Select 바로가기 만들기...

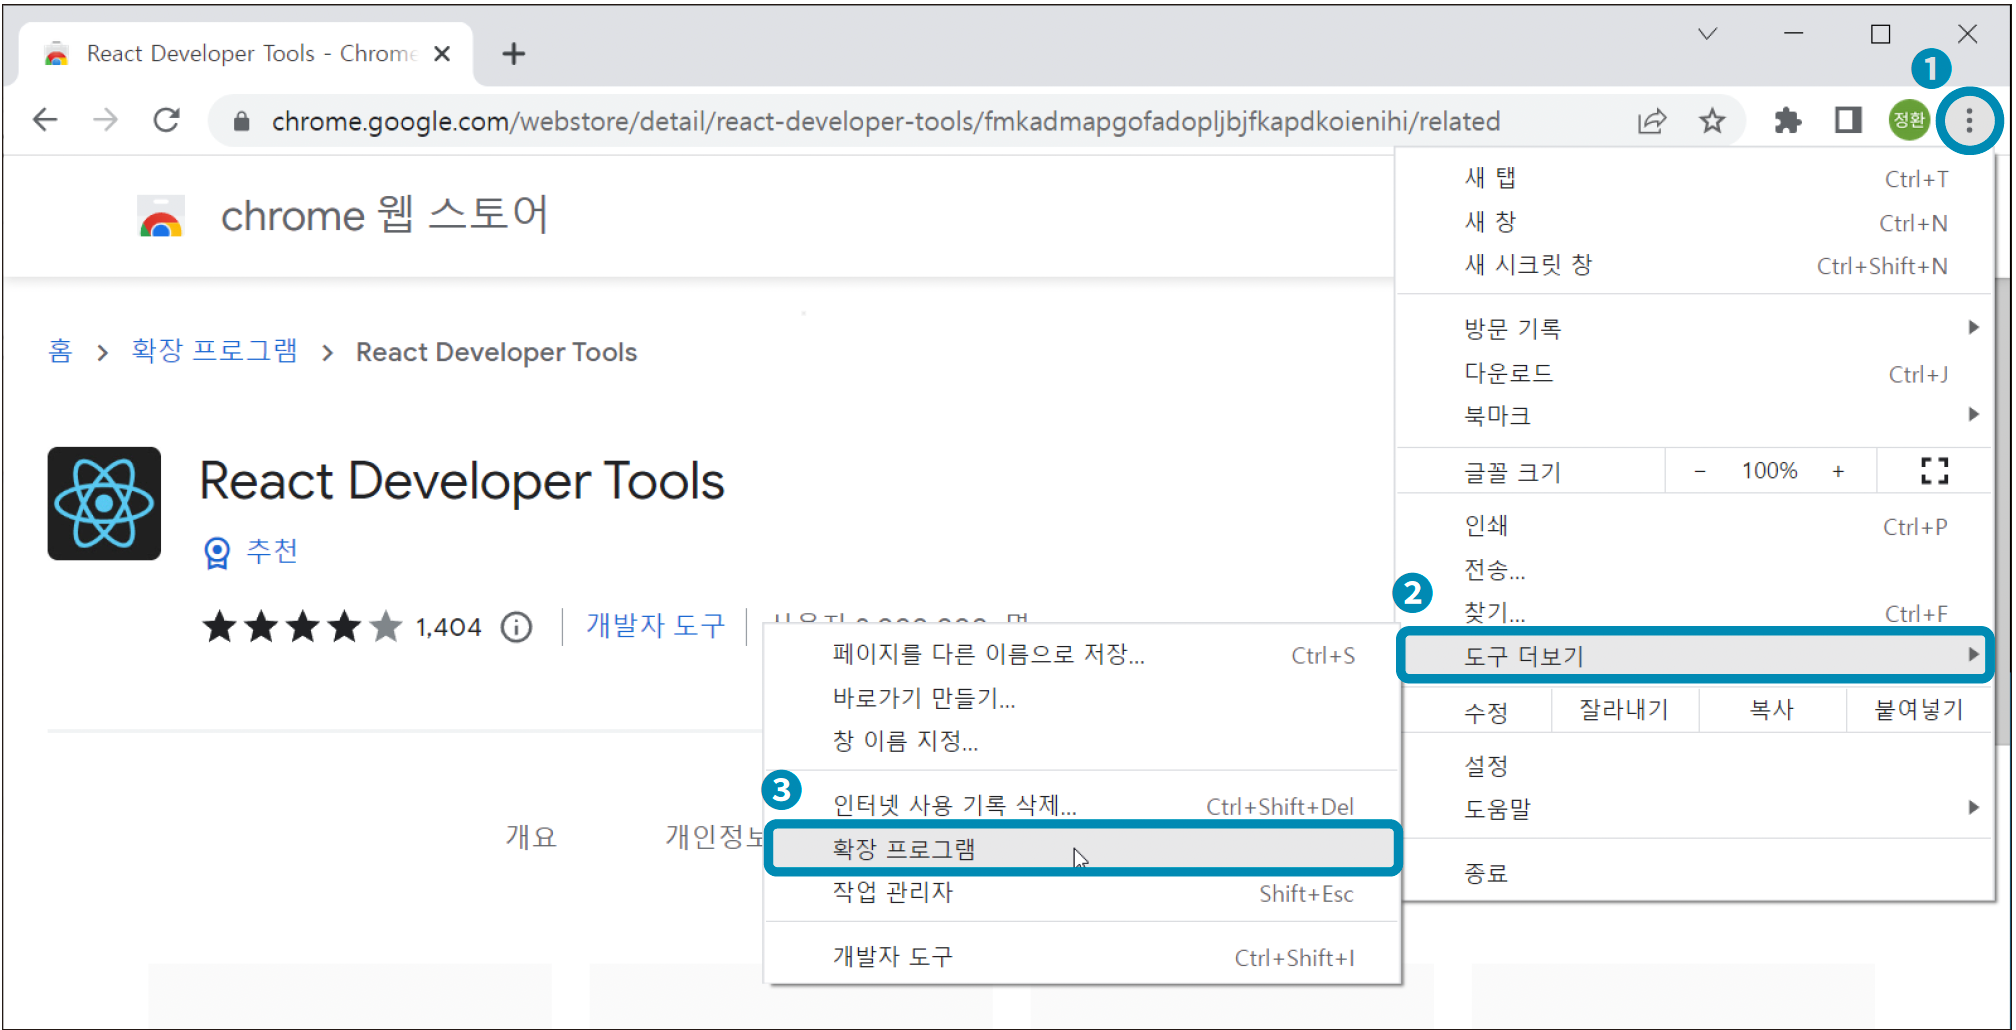[1082, 698]
